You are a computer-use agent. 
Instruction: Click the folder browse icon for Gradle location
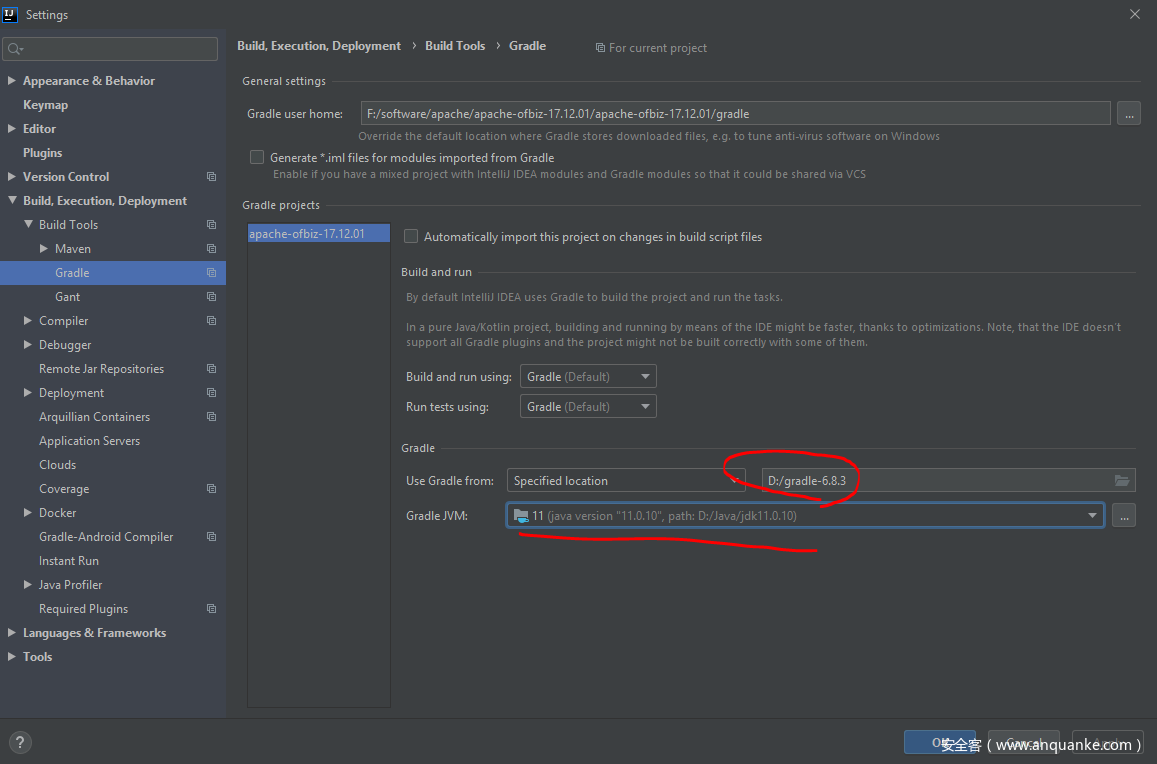click(x=1122, y=481)
